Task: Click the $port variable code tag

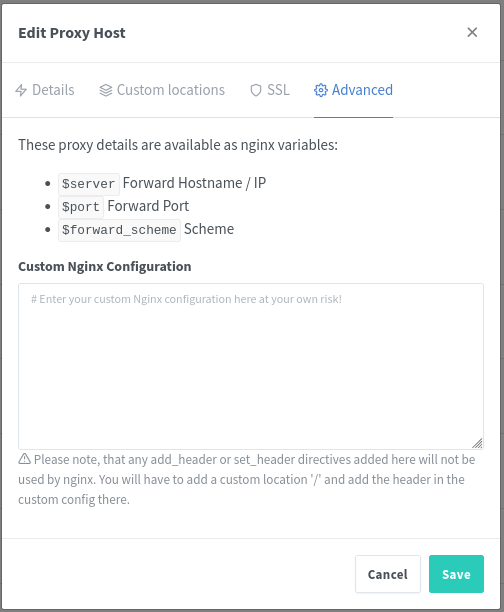Action: (81, 207)
